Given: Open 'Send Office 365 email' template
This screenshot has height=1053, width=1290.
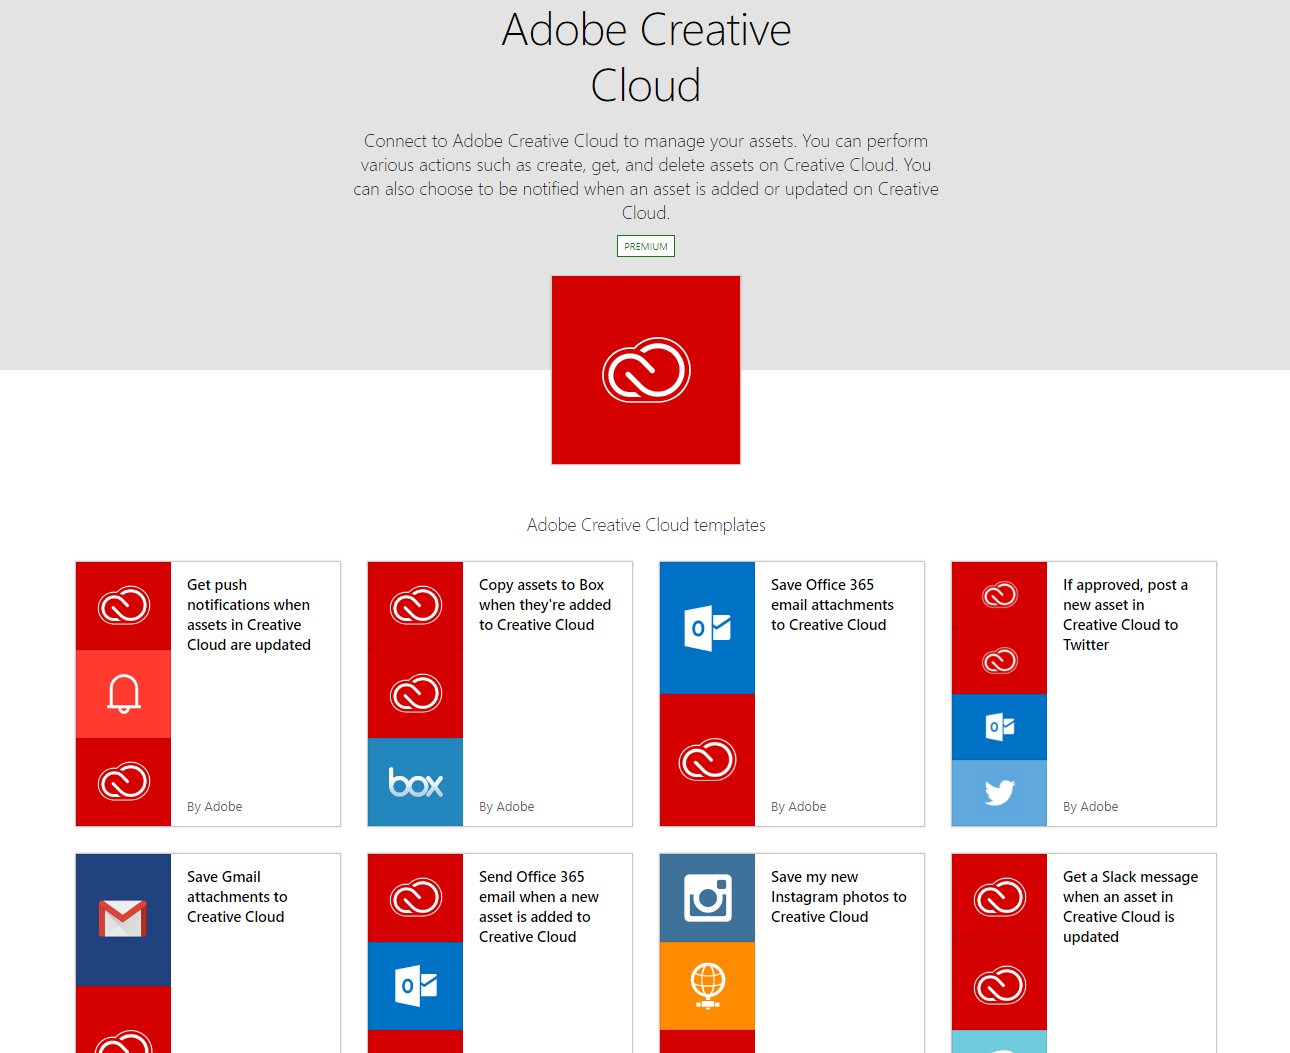Looking at the screenshot, I should click(x=538, y=907).
